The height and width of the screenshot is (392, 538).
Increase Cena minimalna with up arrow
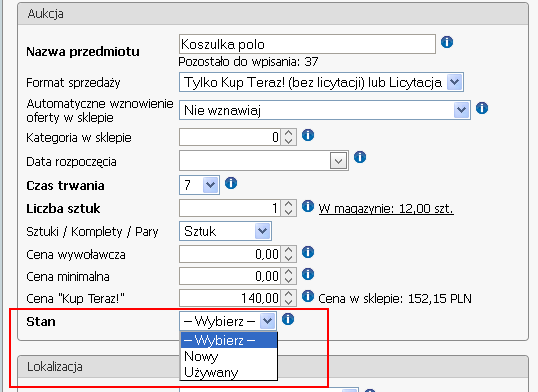tap(289, 272)
